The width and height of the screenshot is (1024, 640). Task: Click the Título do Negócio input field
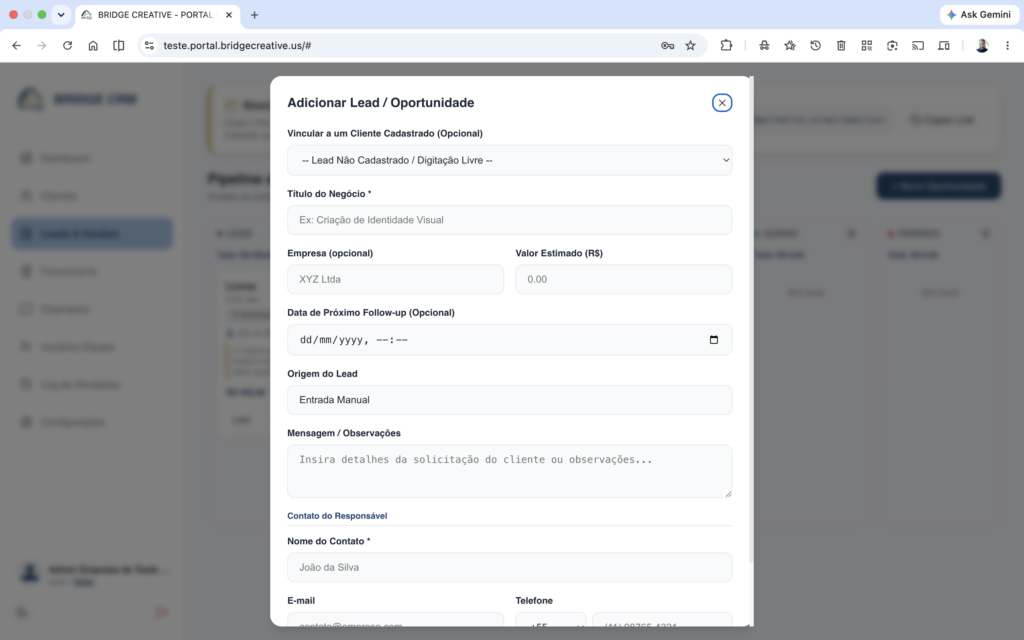pos(509,220)
